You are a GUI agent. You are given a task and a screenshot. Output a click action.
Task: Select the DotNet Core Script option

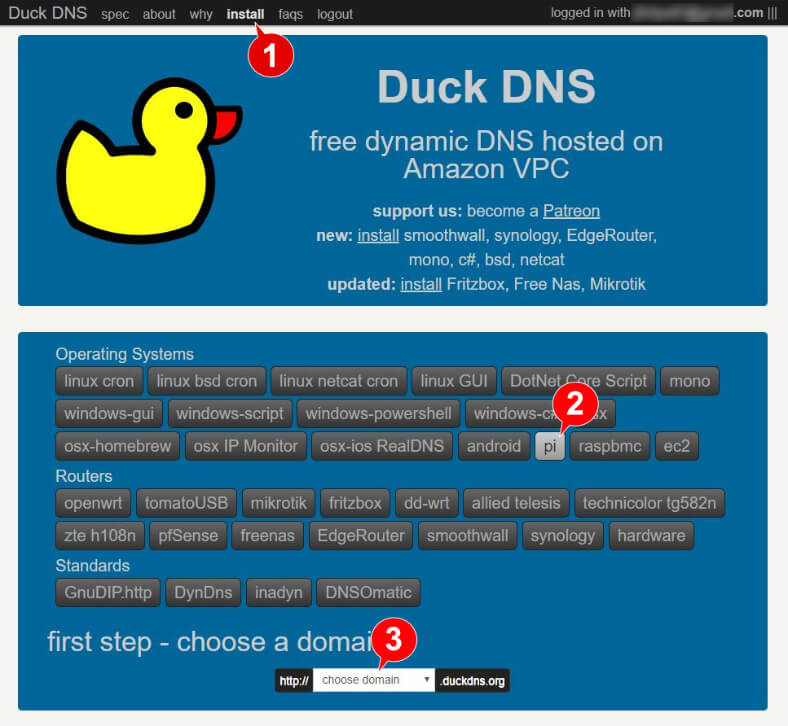pyautogui.click(x=578, y=381)
